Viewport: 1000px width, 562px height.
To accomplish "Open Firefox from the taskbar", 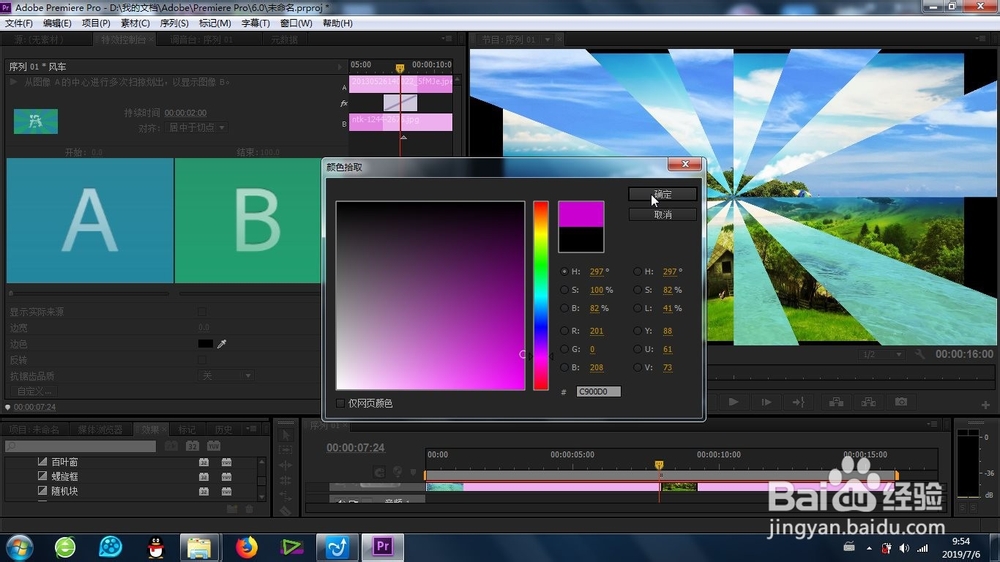I will coord(247,547).
